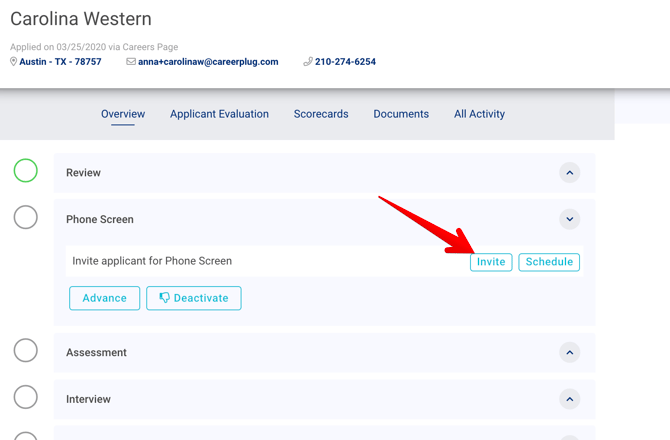Collapse the Phone Screen section chevron
The height and width of the screenshot is (440, 670).
(x=569, y=219)
